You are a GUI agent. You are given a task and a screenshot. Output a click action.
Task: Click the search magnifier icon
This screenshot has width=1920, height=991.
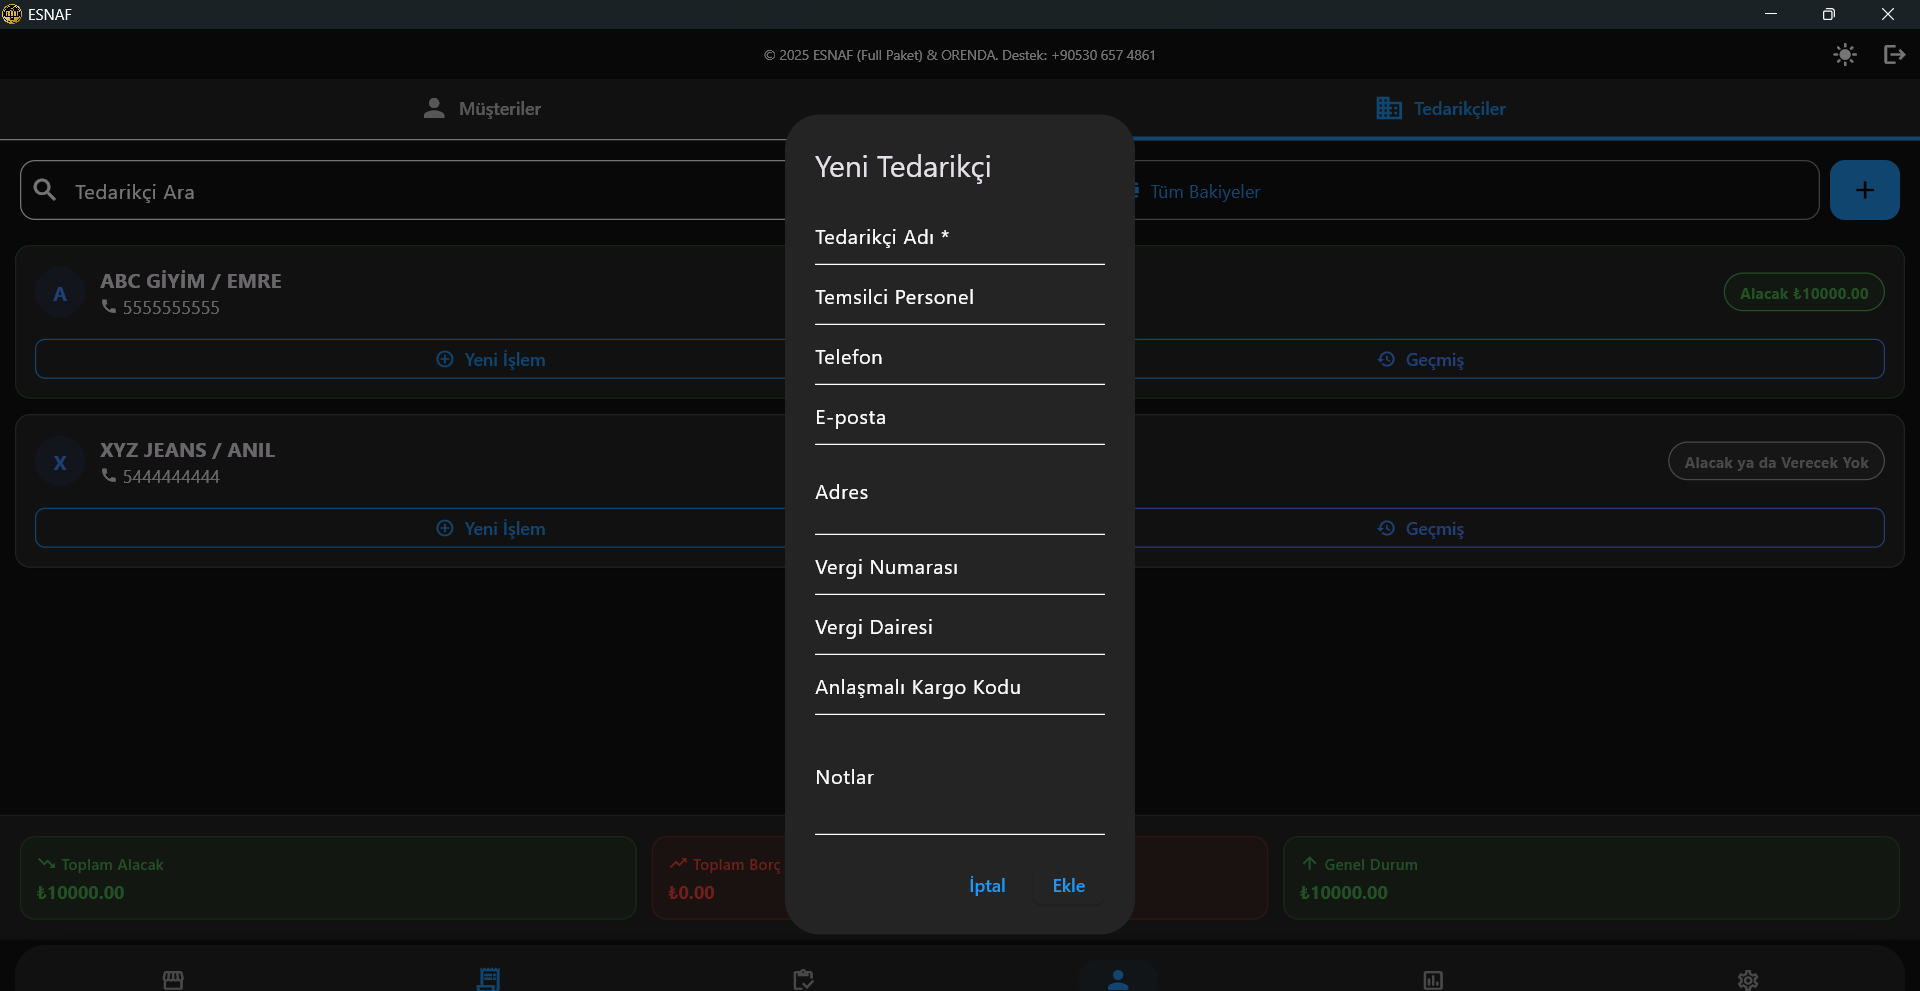coord(45,190)
